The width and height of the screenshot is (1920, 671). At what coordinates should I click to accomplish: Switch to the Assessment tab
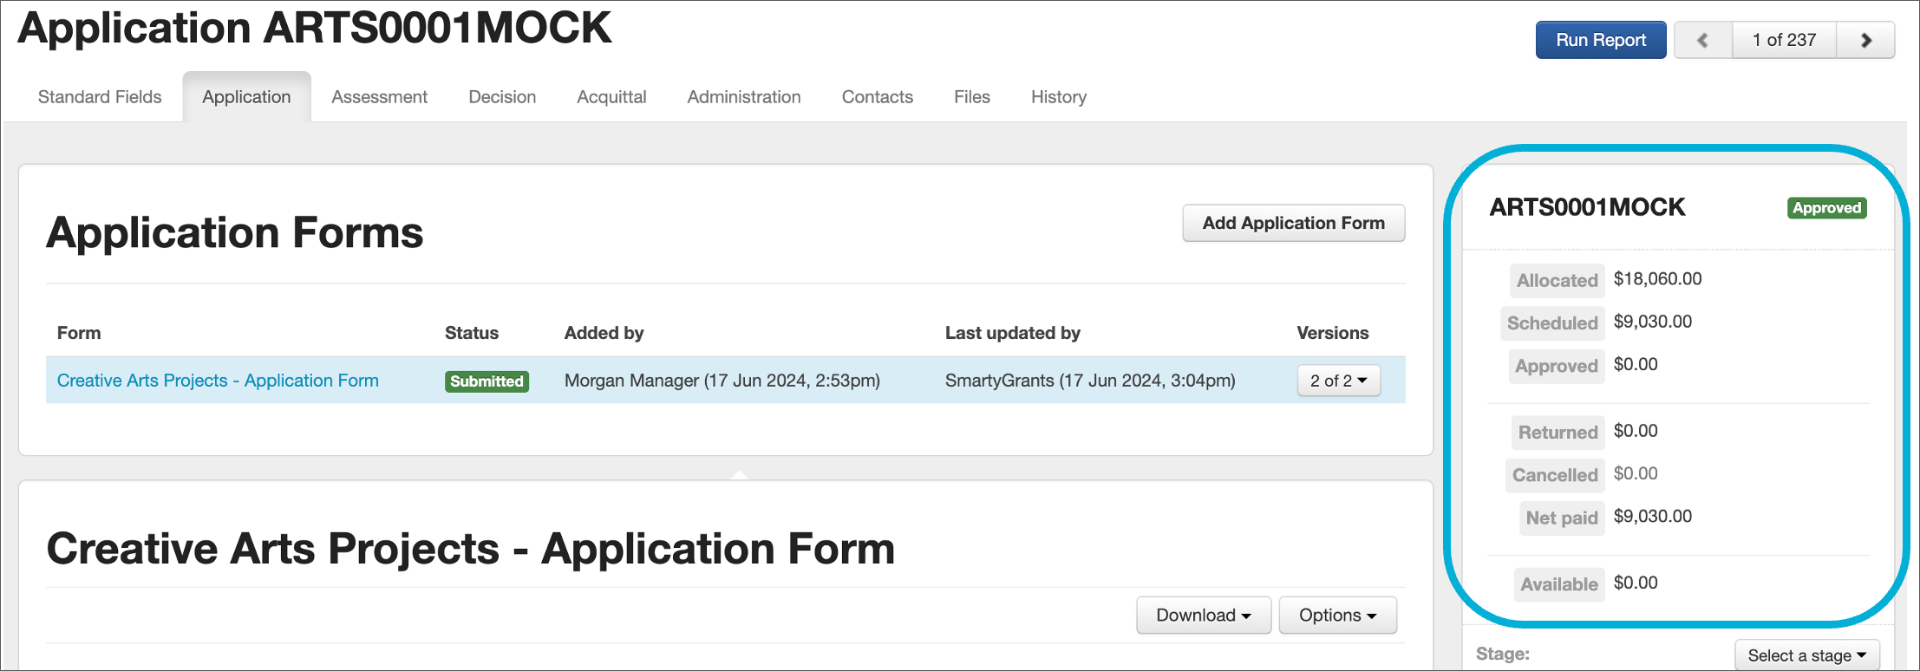[379, 97]
